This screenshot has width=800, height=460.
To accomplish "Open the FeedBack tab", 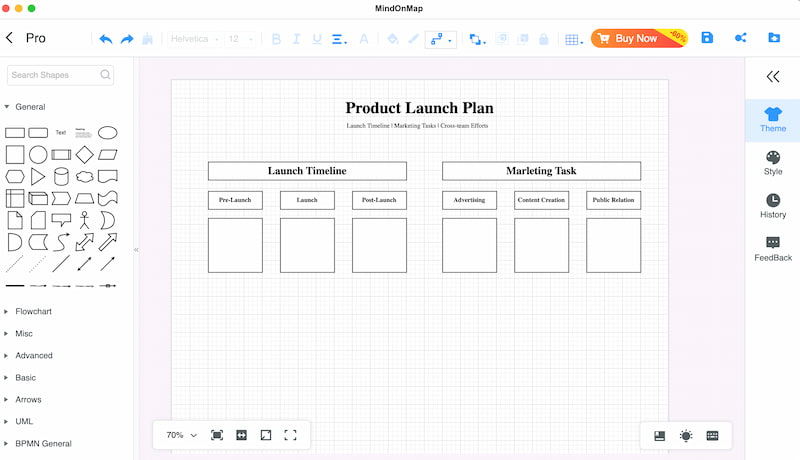I will pyautogui.click(x=772, y=249).
